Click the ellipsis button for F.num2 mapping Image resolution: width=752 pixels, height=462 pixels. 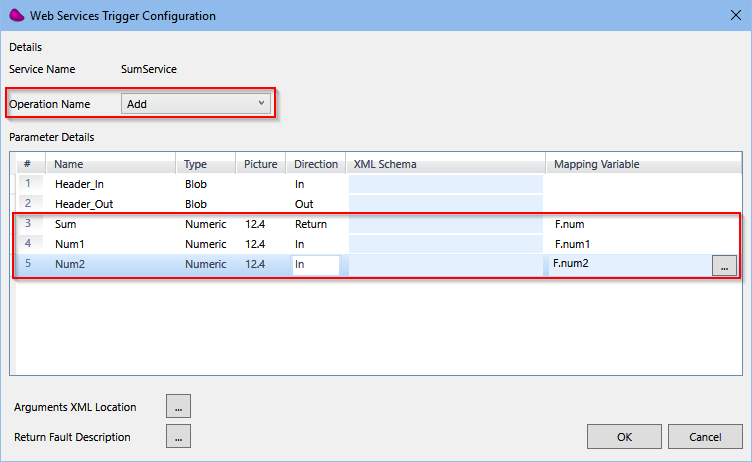725,265
